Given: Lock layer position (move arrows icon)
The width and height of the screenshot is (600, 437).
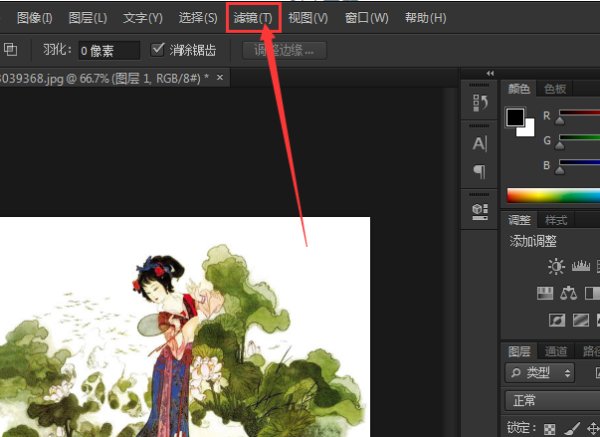Looking at the screenshot, I should click(x=593, y=429).
